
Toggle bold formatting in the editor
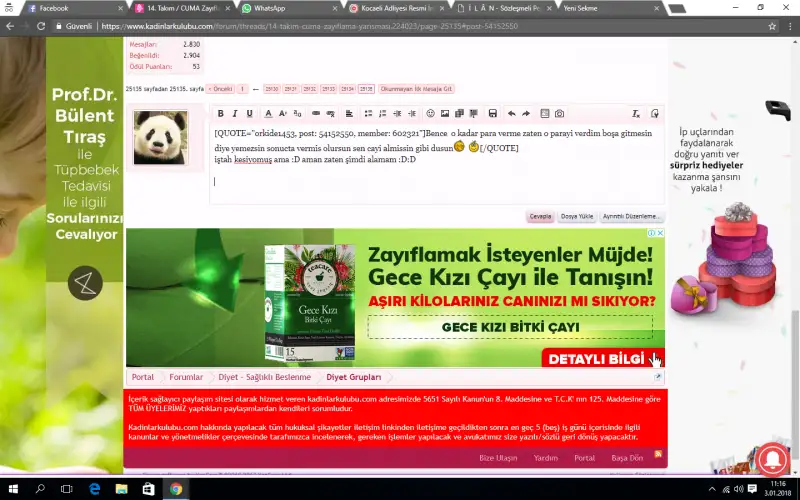click(221, 114)
